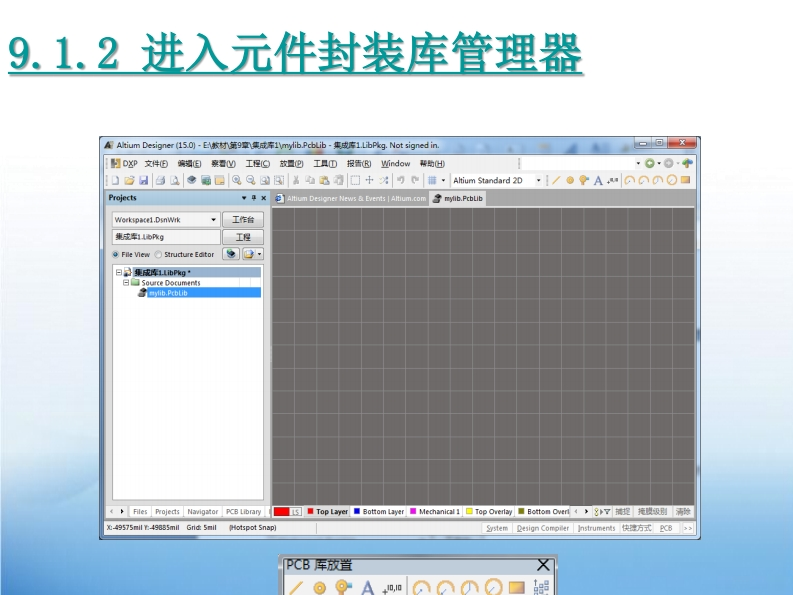This screenshot has height=595, width=793.
Task: Switch to the Navigator panel tab
Action: [x=202, y=512]
